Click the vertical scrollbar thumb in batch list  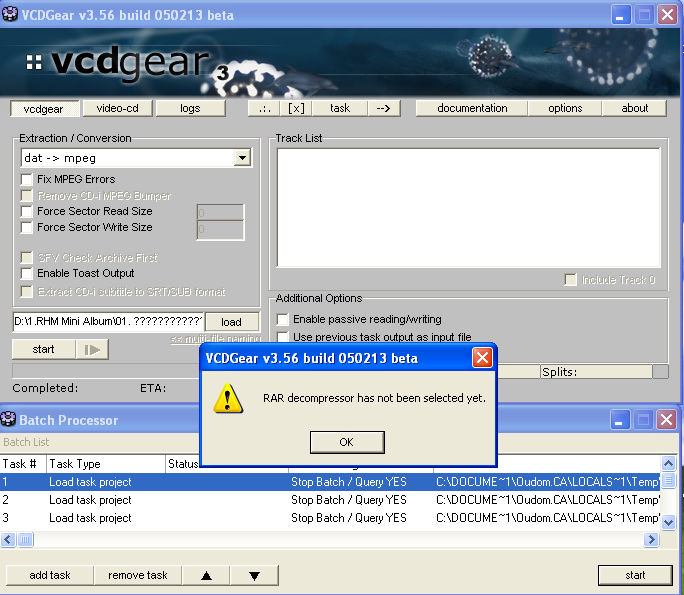tap(668, 480)
